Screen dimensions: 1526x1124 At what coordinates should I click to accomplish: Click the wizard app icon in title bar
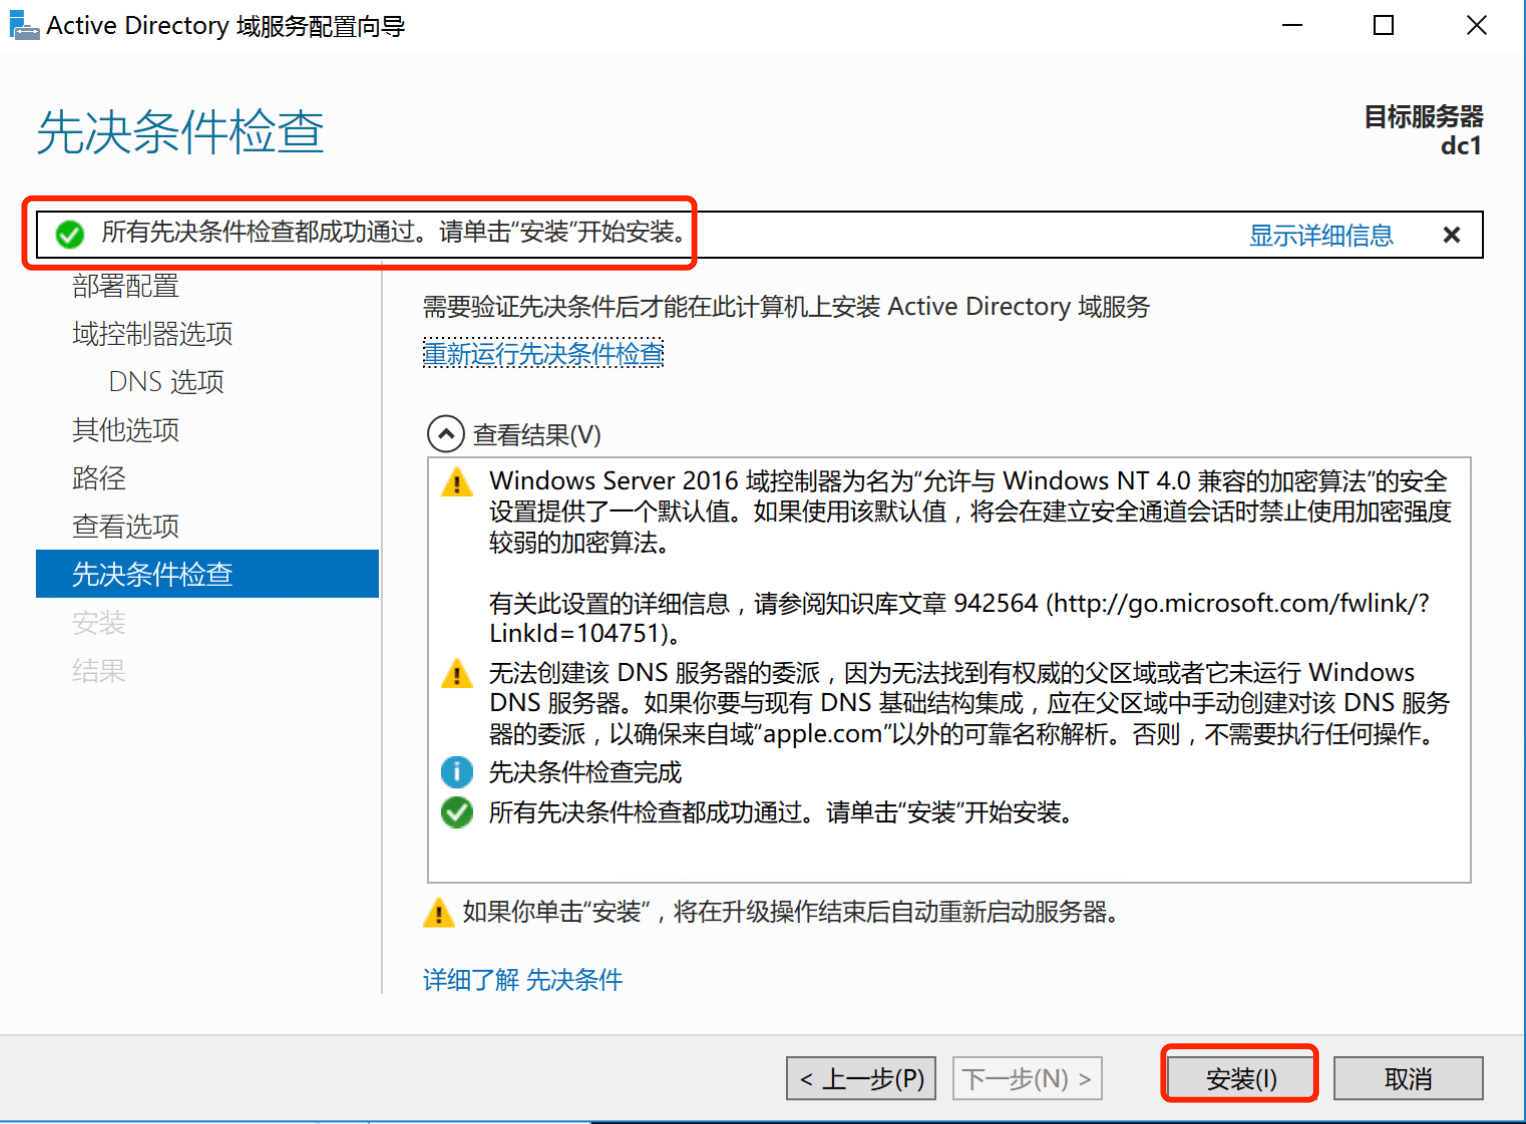pyautogui.click(x=23, y=25)
